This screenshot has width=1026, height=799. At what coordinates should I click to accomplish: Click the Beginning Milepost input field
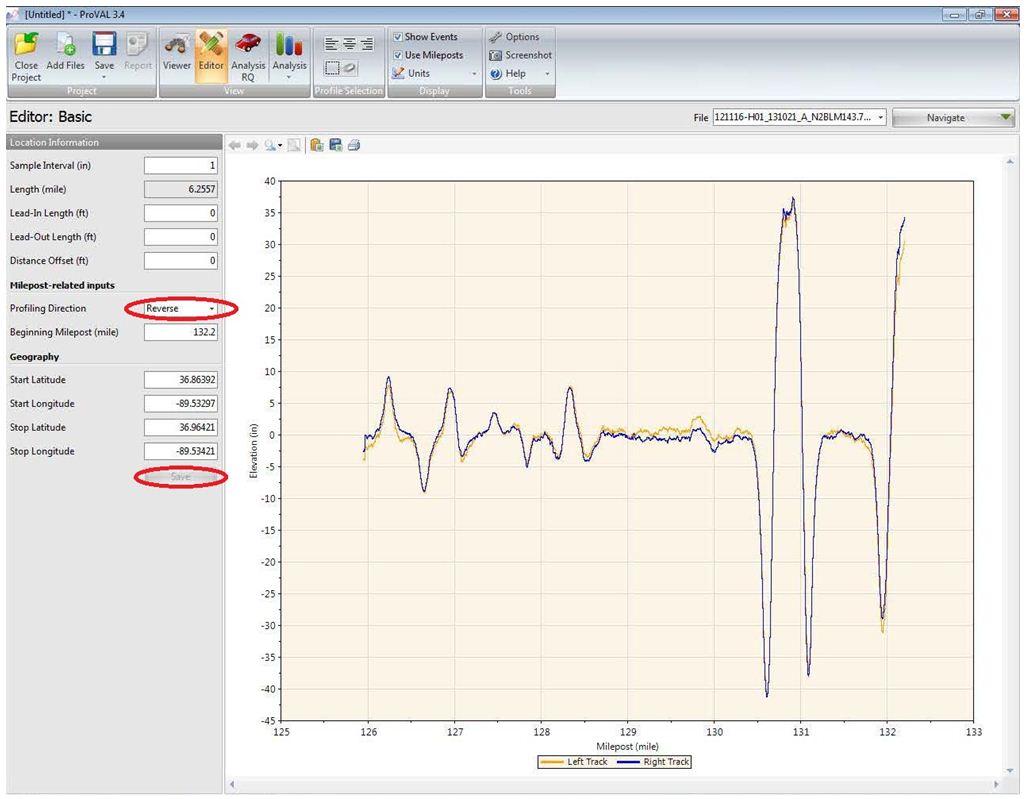click(x=181, y=332)
